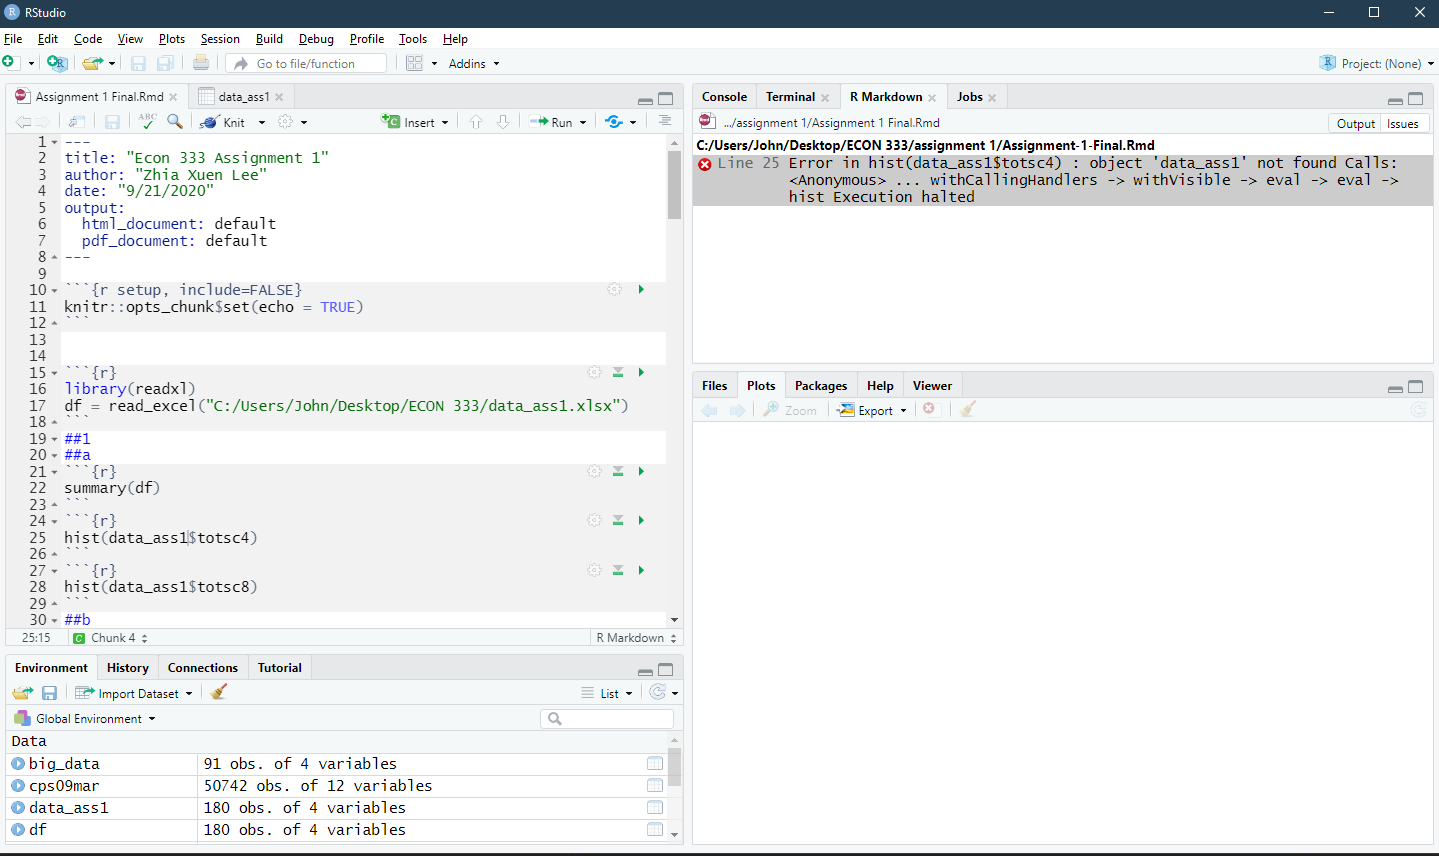The width and height of the screenshot is (1439, 856).
Task: Click the Go to file/function field
Action: [x=306, y=63]
